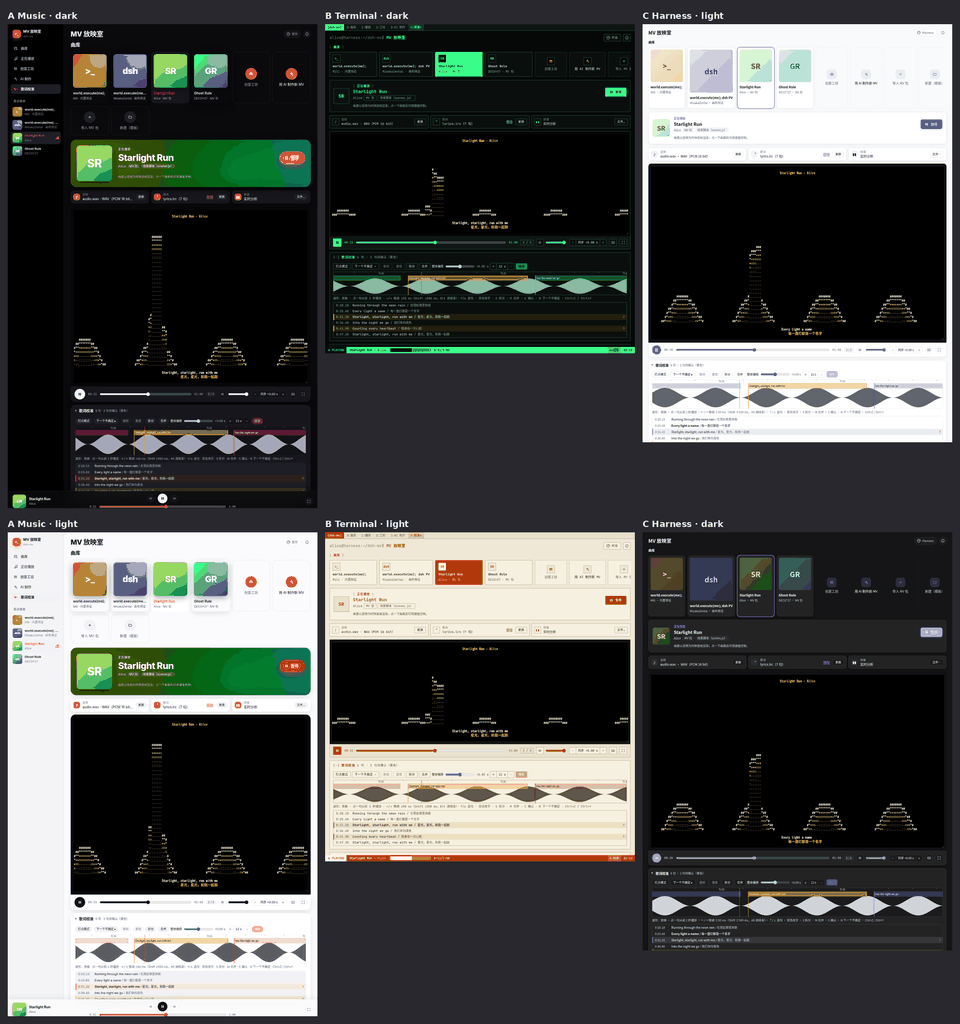Click red pause button on Starlight Run banner, A Music dark
Image resolution: width=960 pixels, height=1024 pixels.
pyautogui.click(x=292, y=158)
